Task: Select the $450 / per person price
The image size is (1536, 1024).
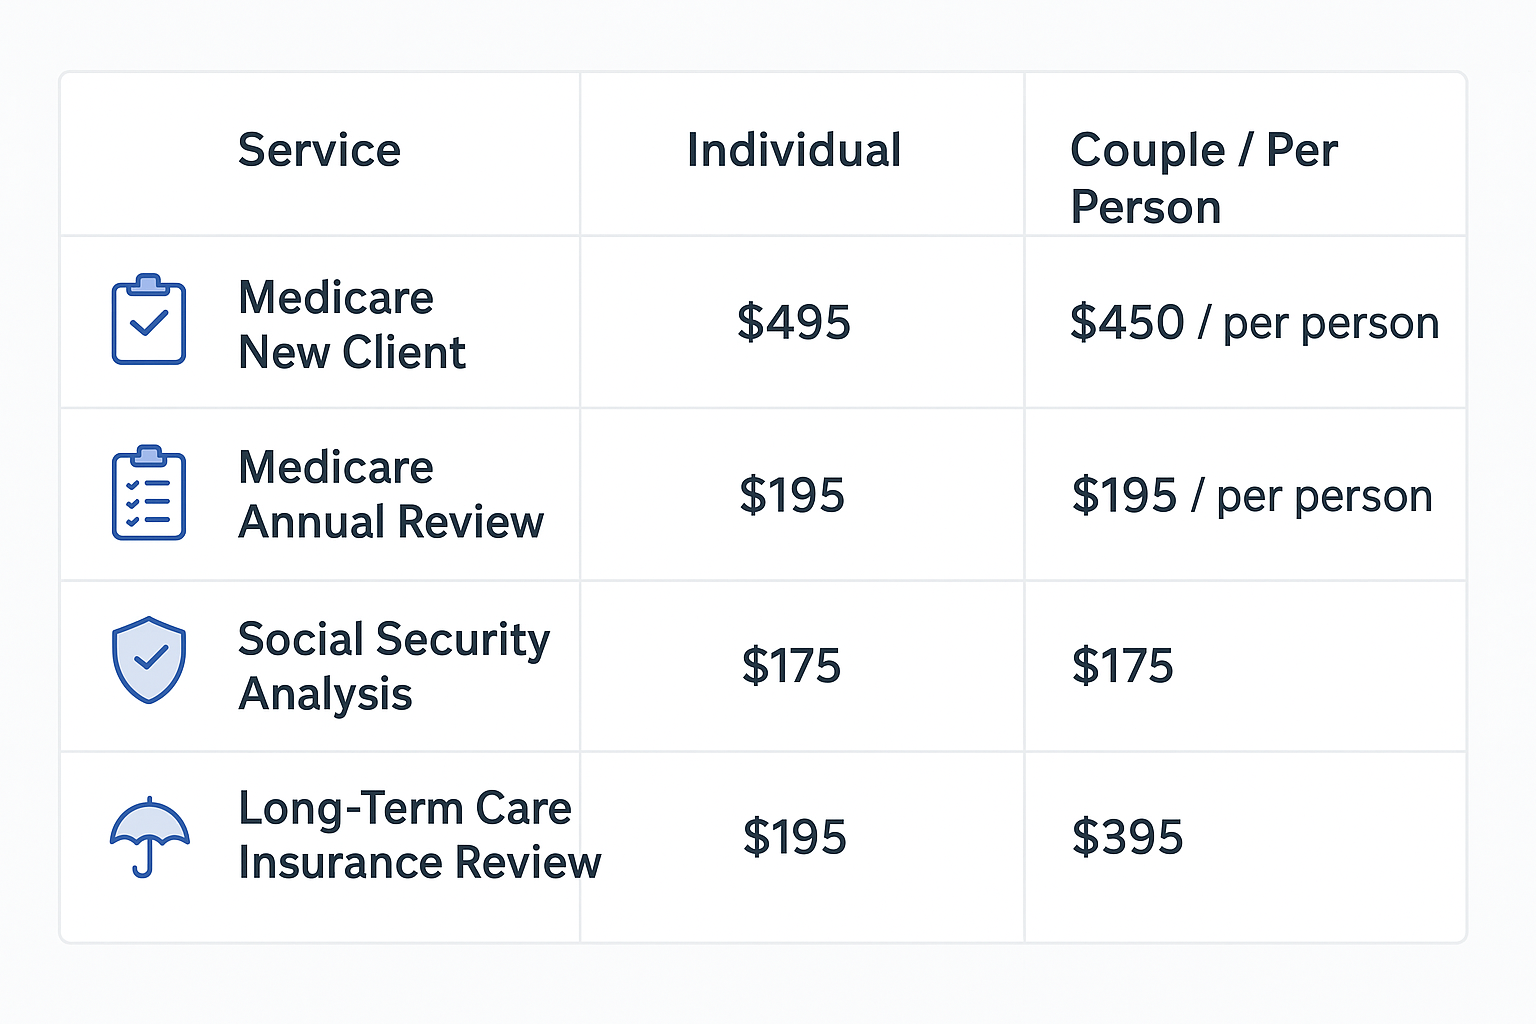Action: (1255, 324)
